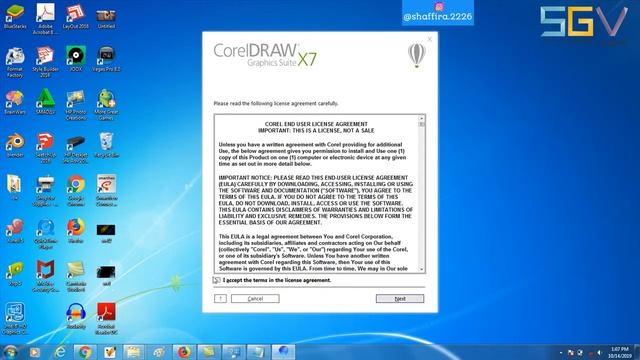Open Format Factory desktop shortcut
Screen dimensions: 640x360
[15, 62]
